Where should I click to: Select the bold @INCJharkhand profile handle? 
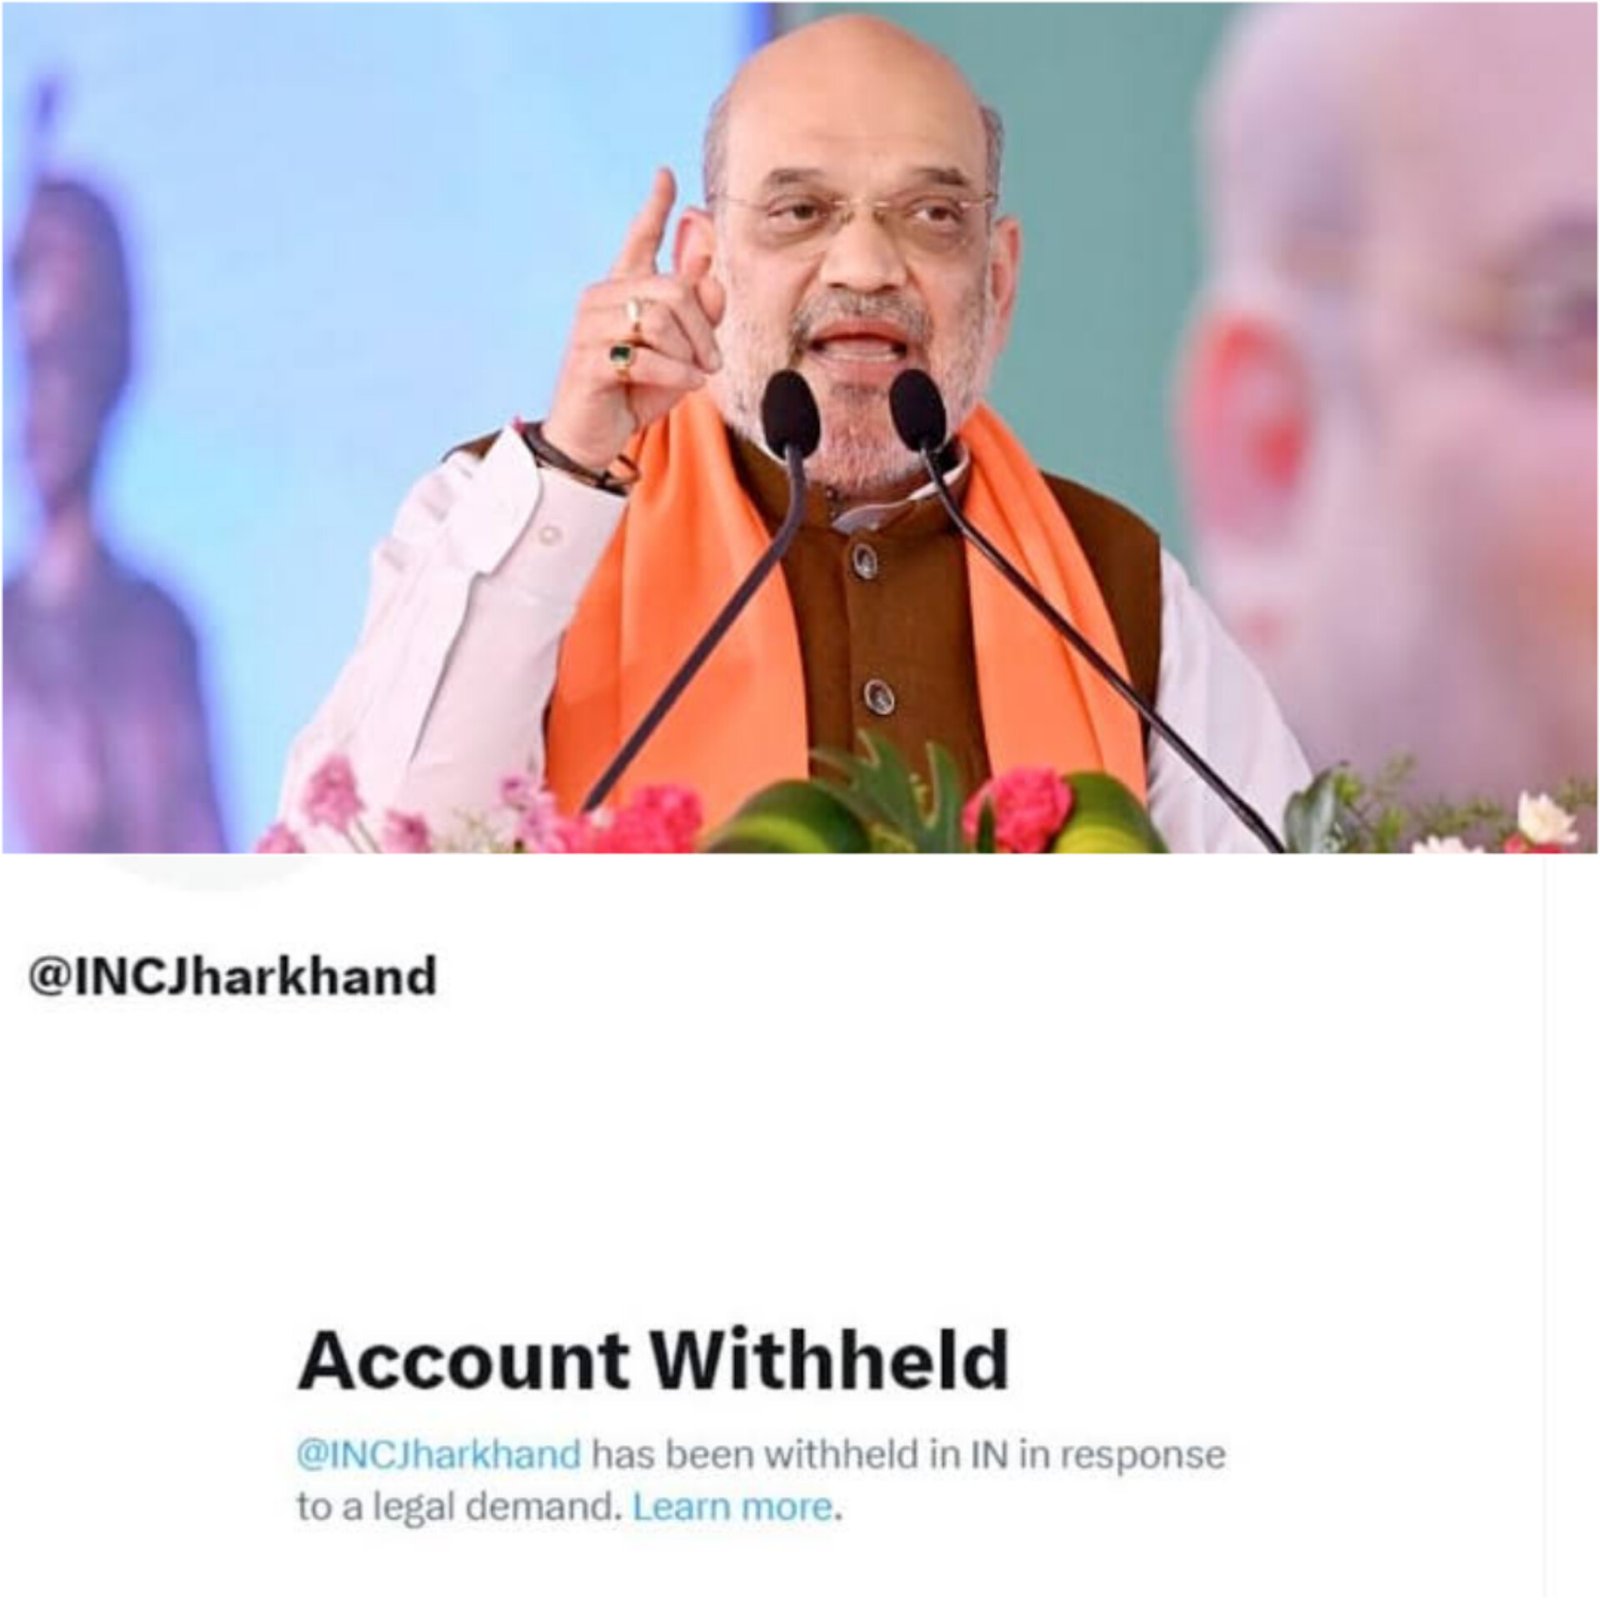click(x=233, y=976)
